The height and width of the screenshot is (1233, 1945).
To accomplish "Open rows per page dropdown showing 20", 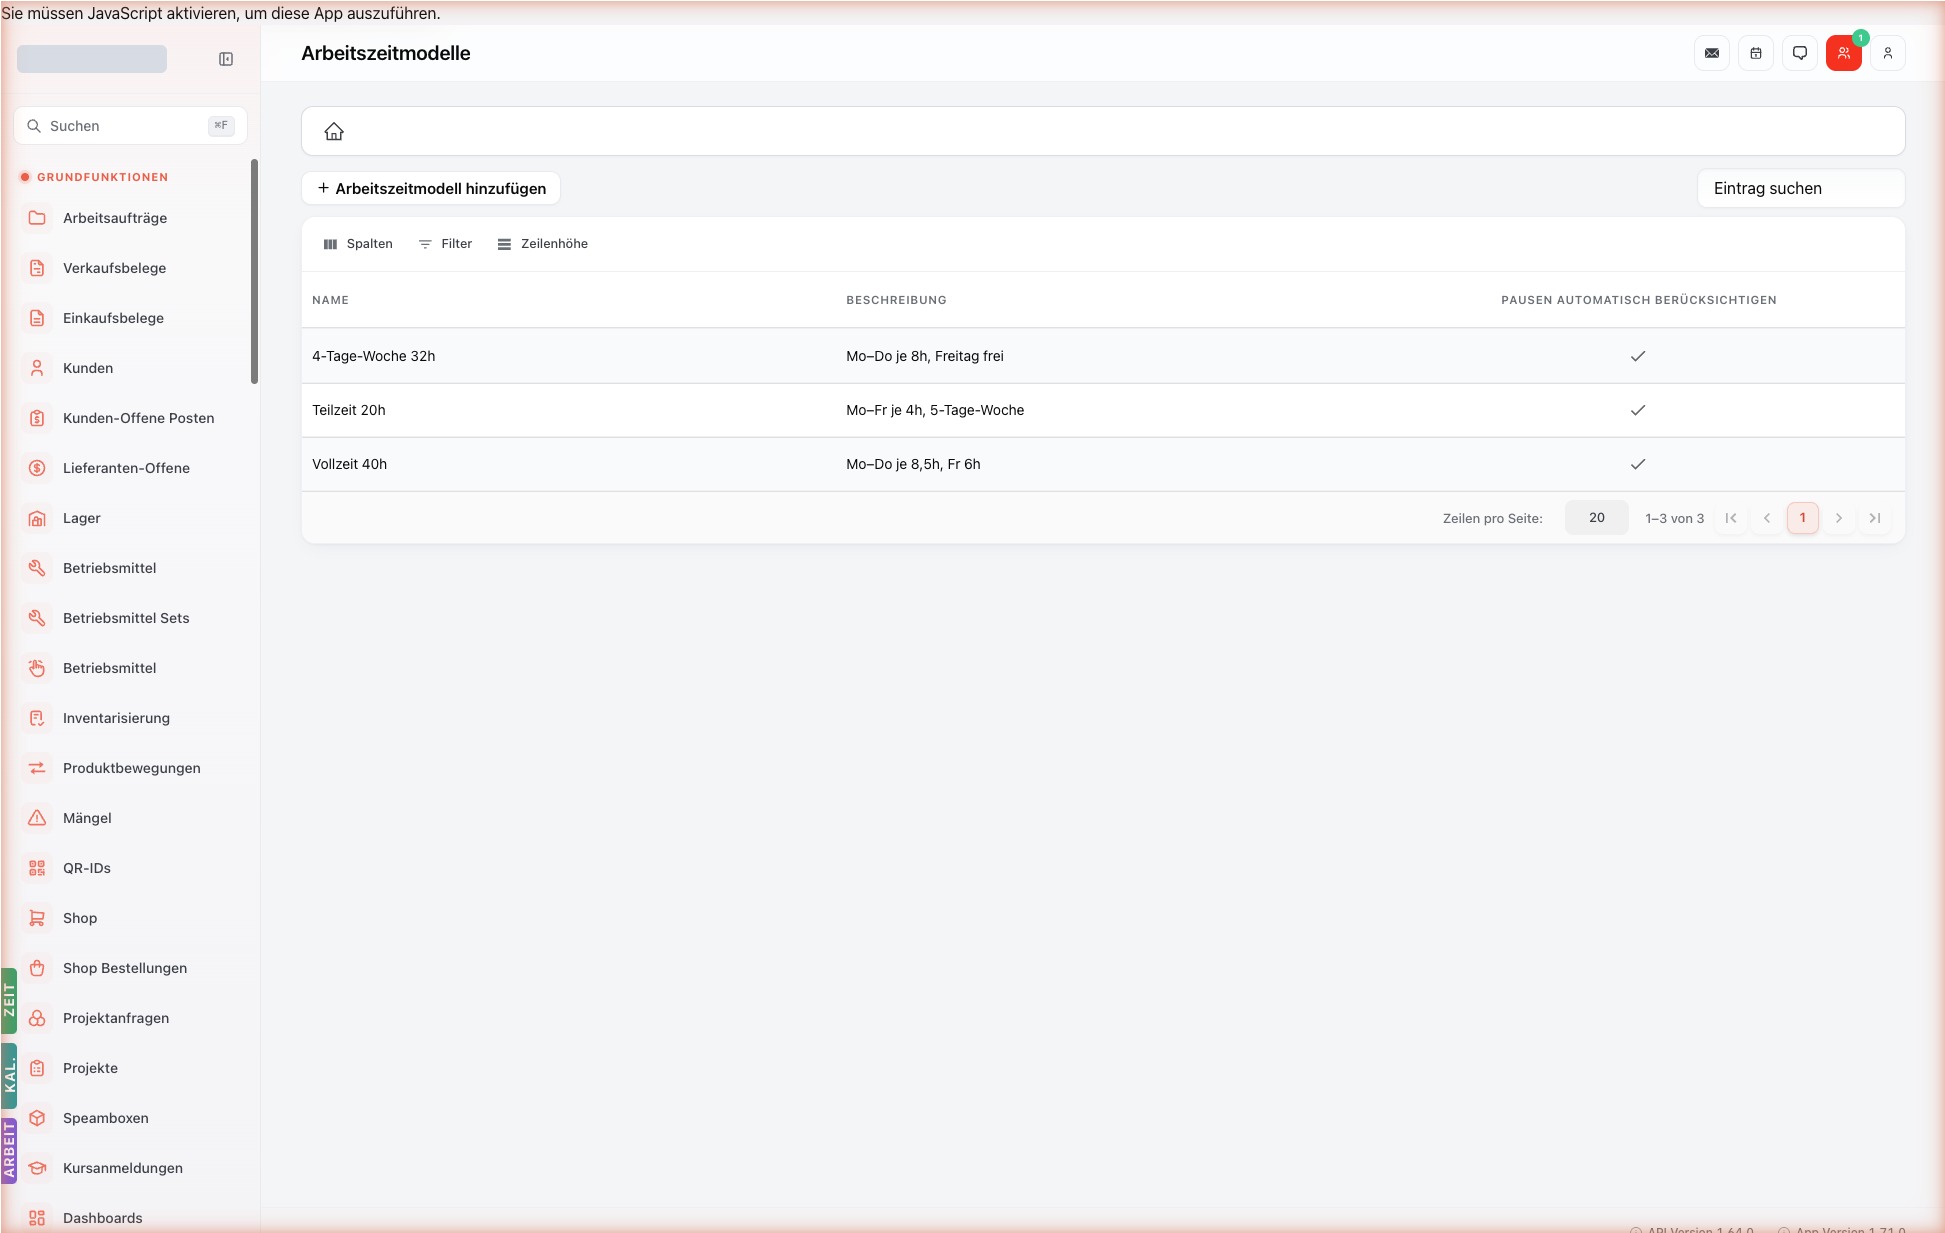I will [1596, 518].
